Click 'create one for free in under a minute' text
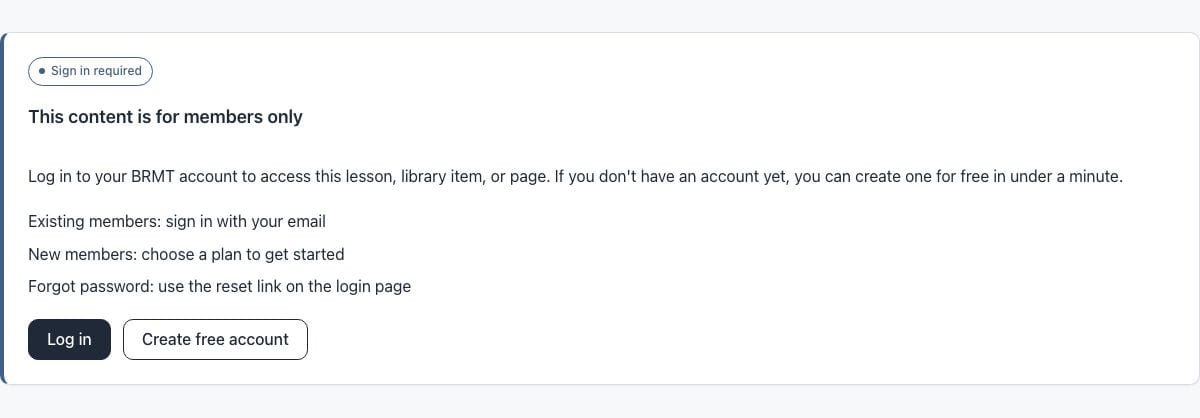1200x418 pixels. 985,177
